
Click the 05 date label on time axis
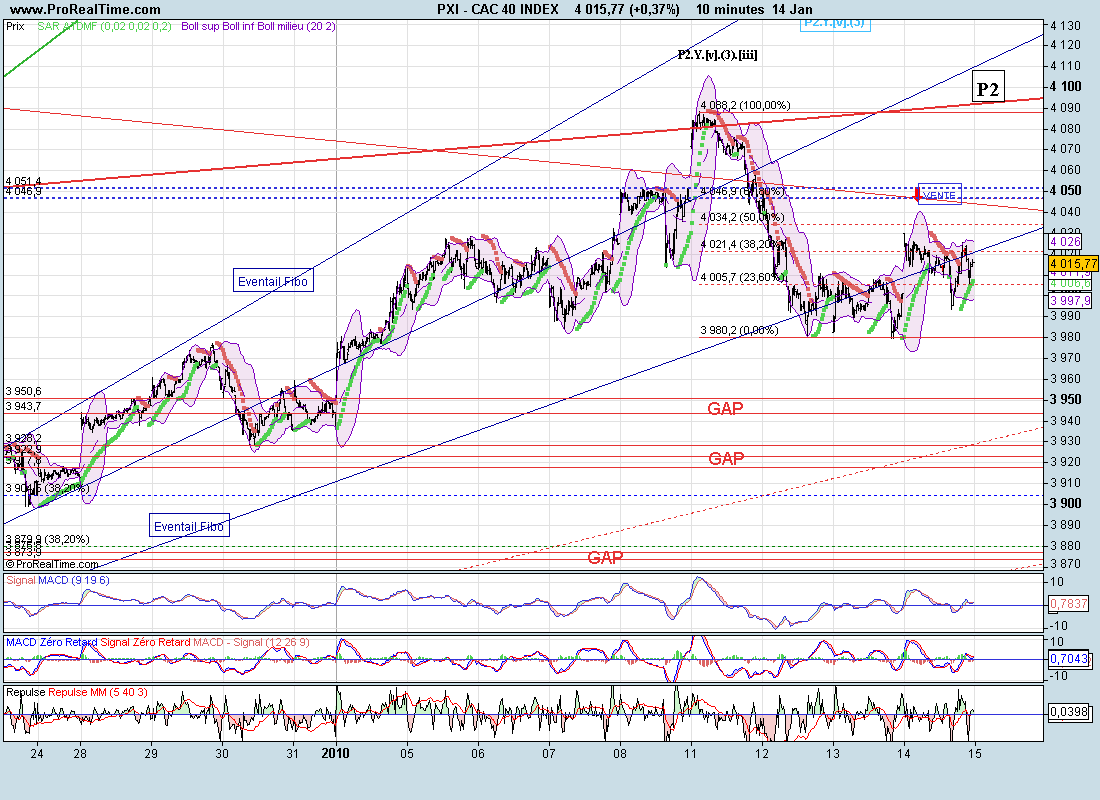[x=407, y=754]
